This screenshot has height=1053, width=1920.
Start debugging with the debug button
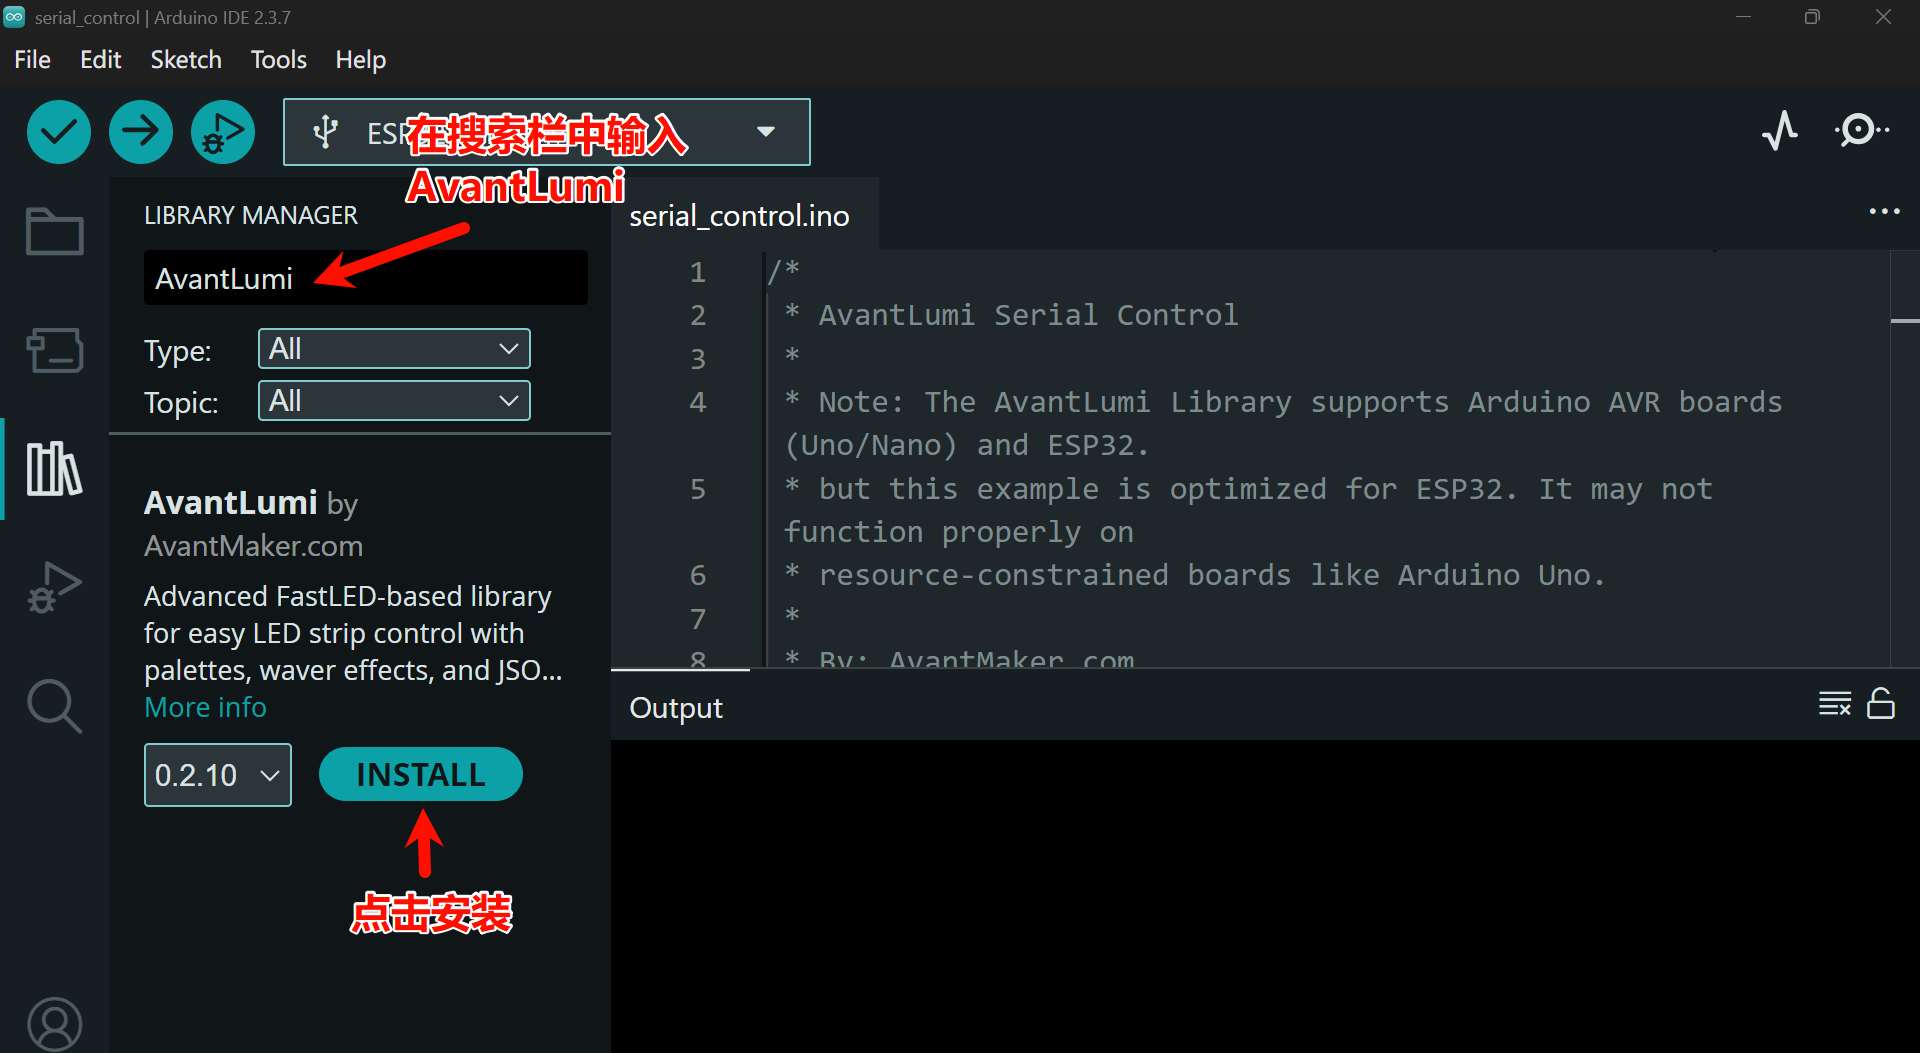coord(223,132)
